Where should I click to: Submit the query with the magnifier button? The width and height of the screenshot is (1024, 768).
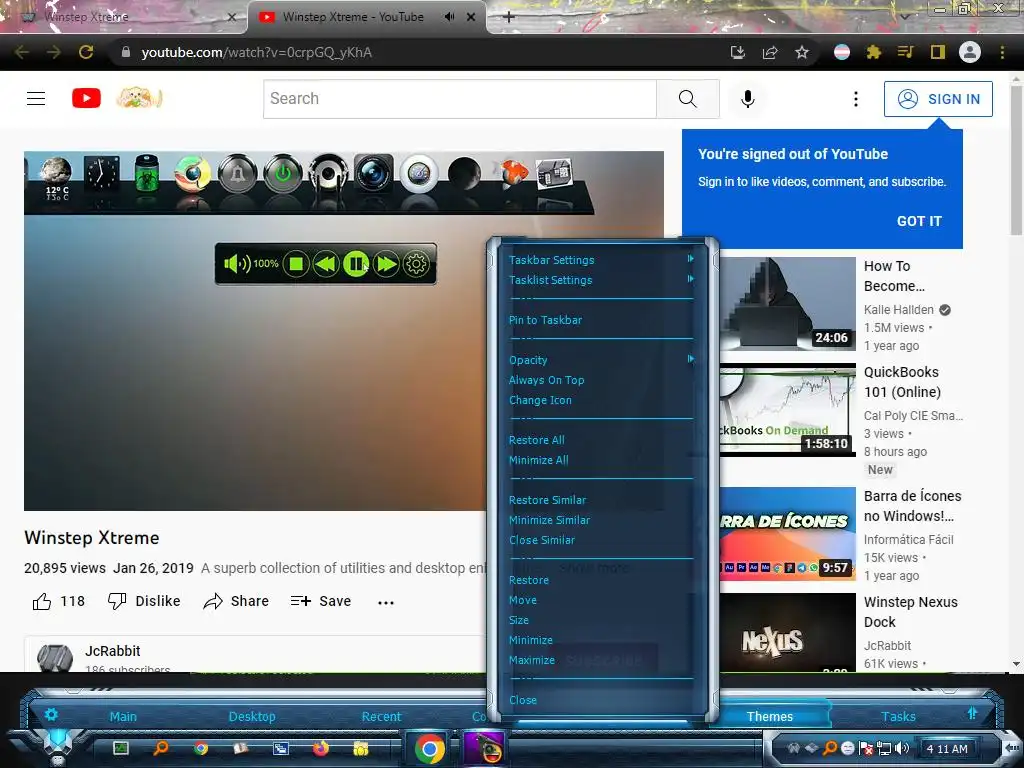coord(688,99)
